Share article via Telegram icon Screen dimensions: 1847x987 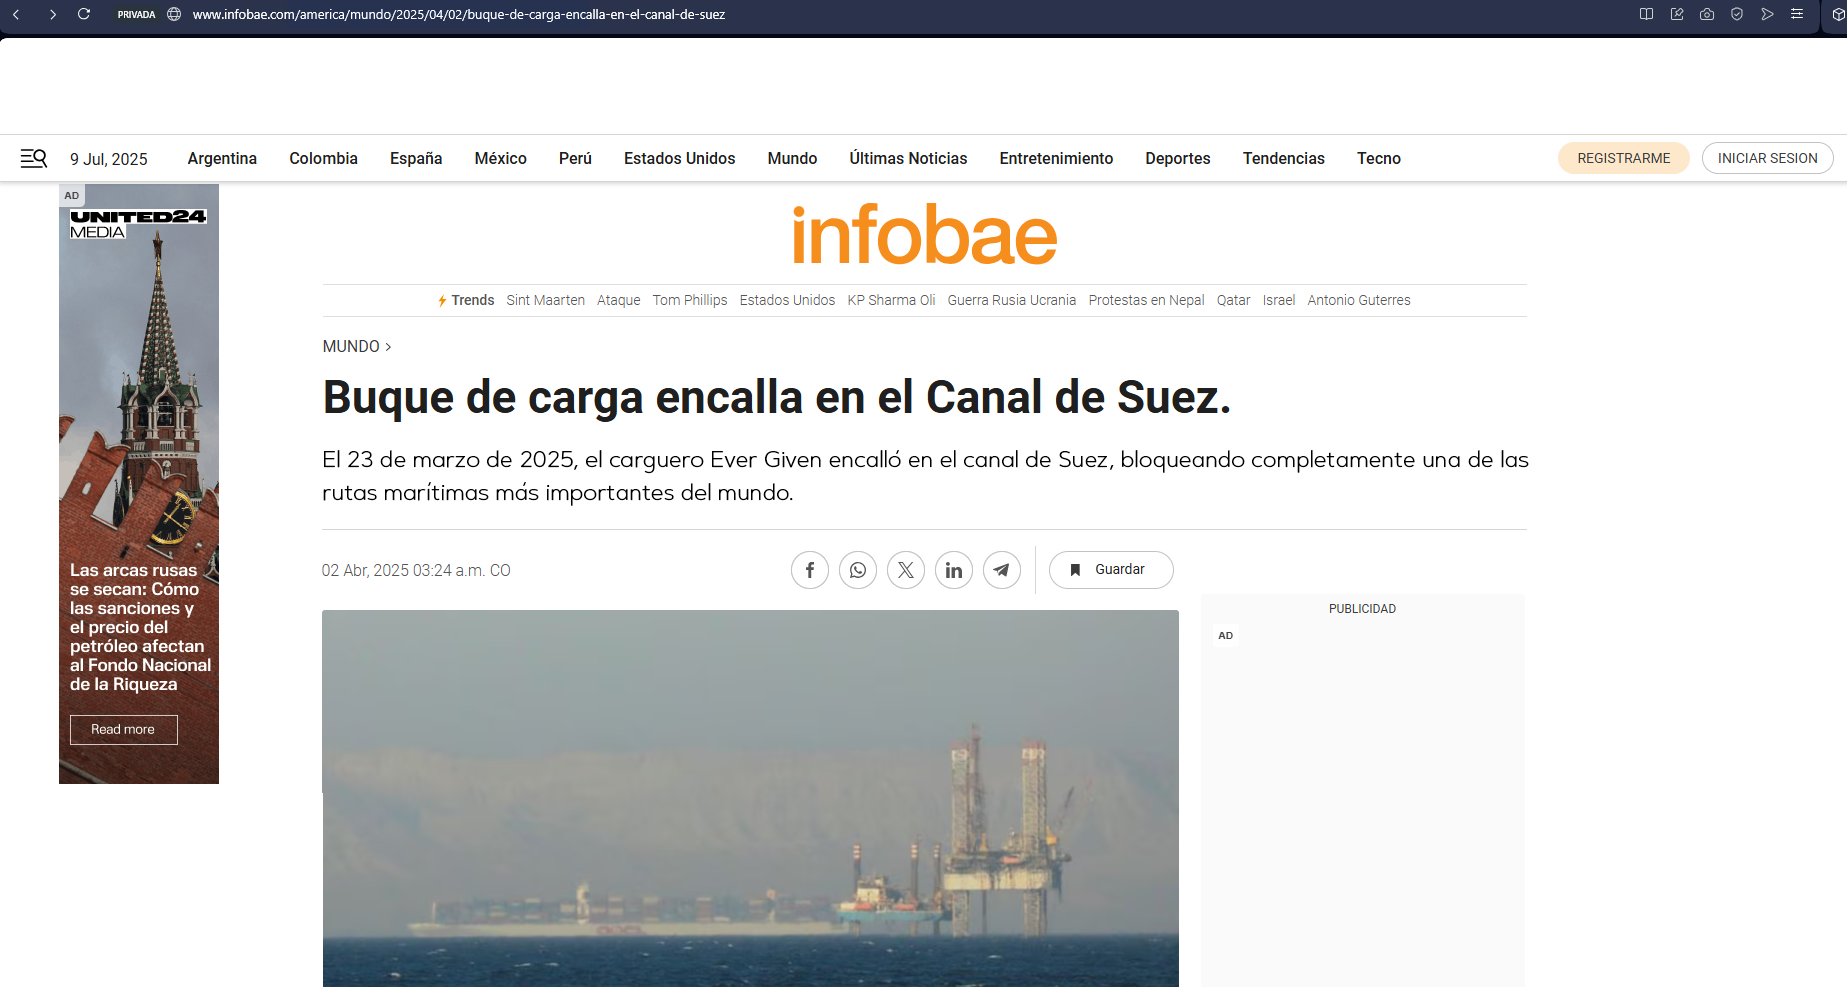point(1001,570)
